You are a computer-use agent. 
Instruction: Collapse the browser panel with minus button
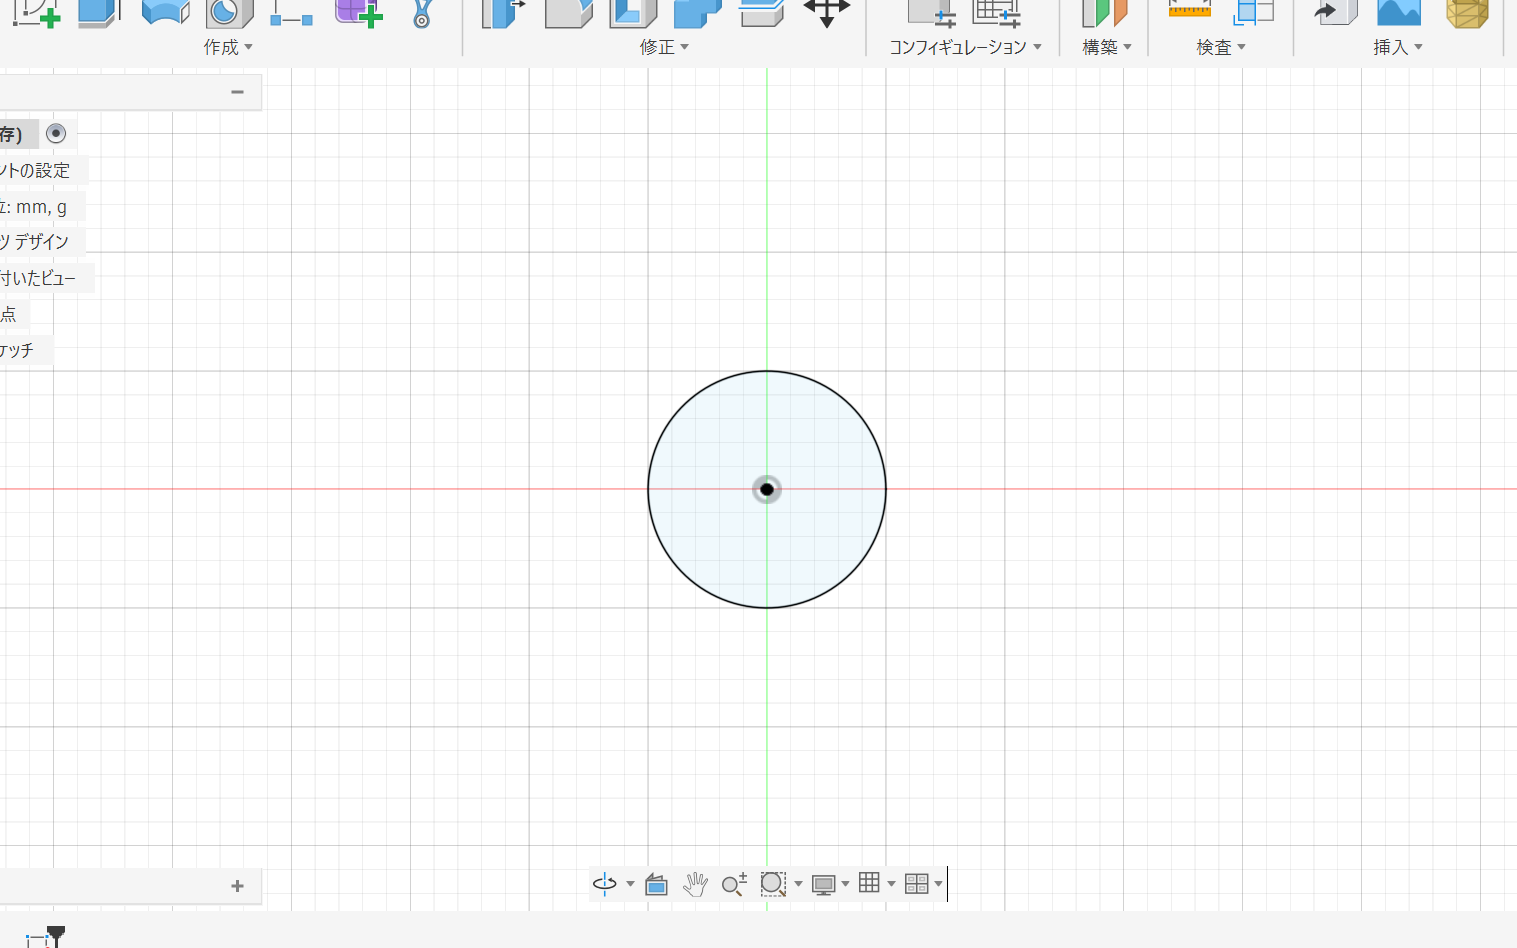click(237, 92)
